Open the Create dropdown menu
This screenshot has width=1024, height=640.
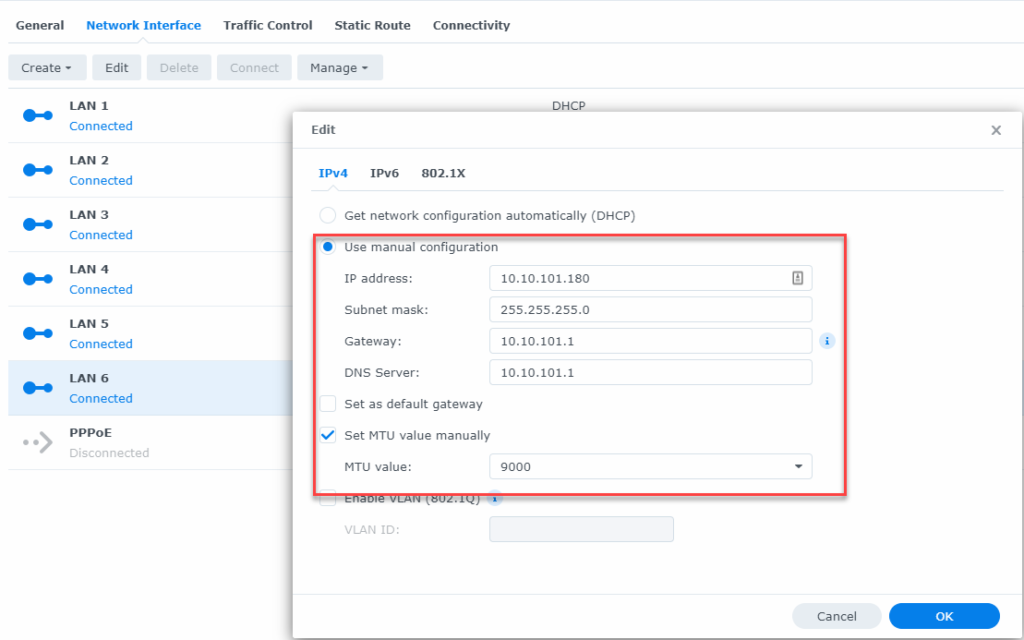(x=47, y=67)
